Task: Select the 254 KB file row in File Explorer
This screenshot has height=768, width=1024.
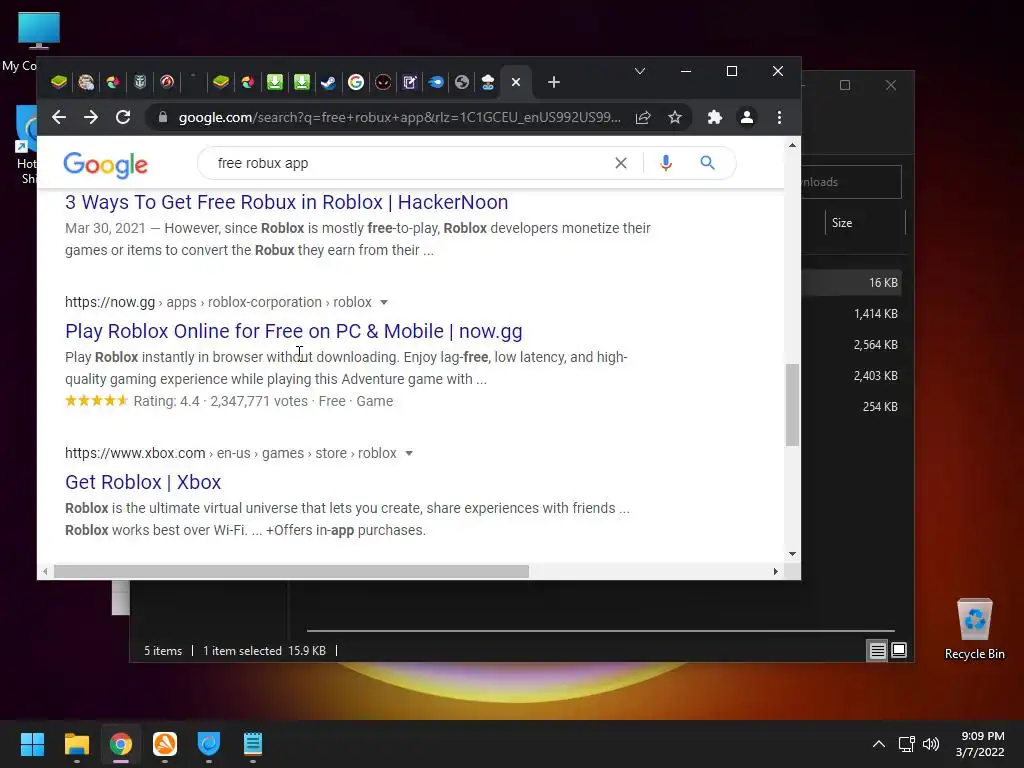Action: pyautogui.click(x=852, y=406)
